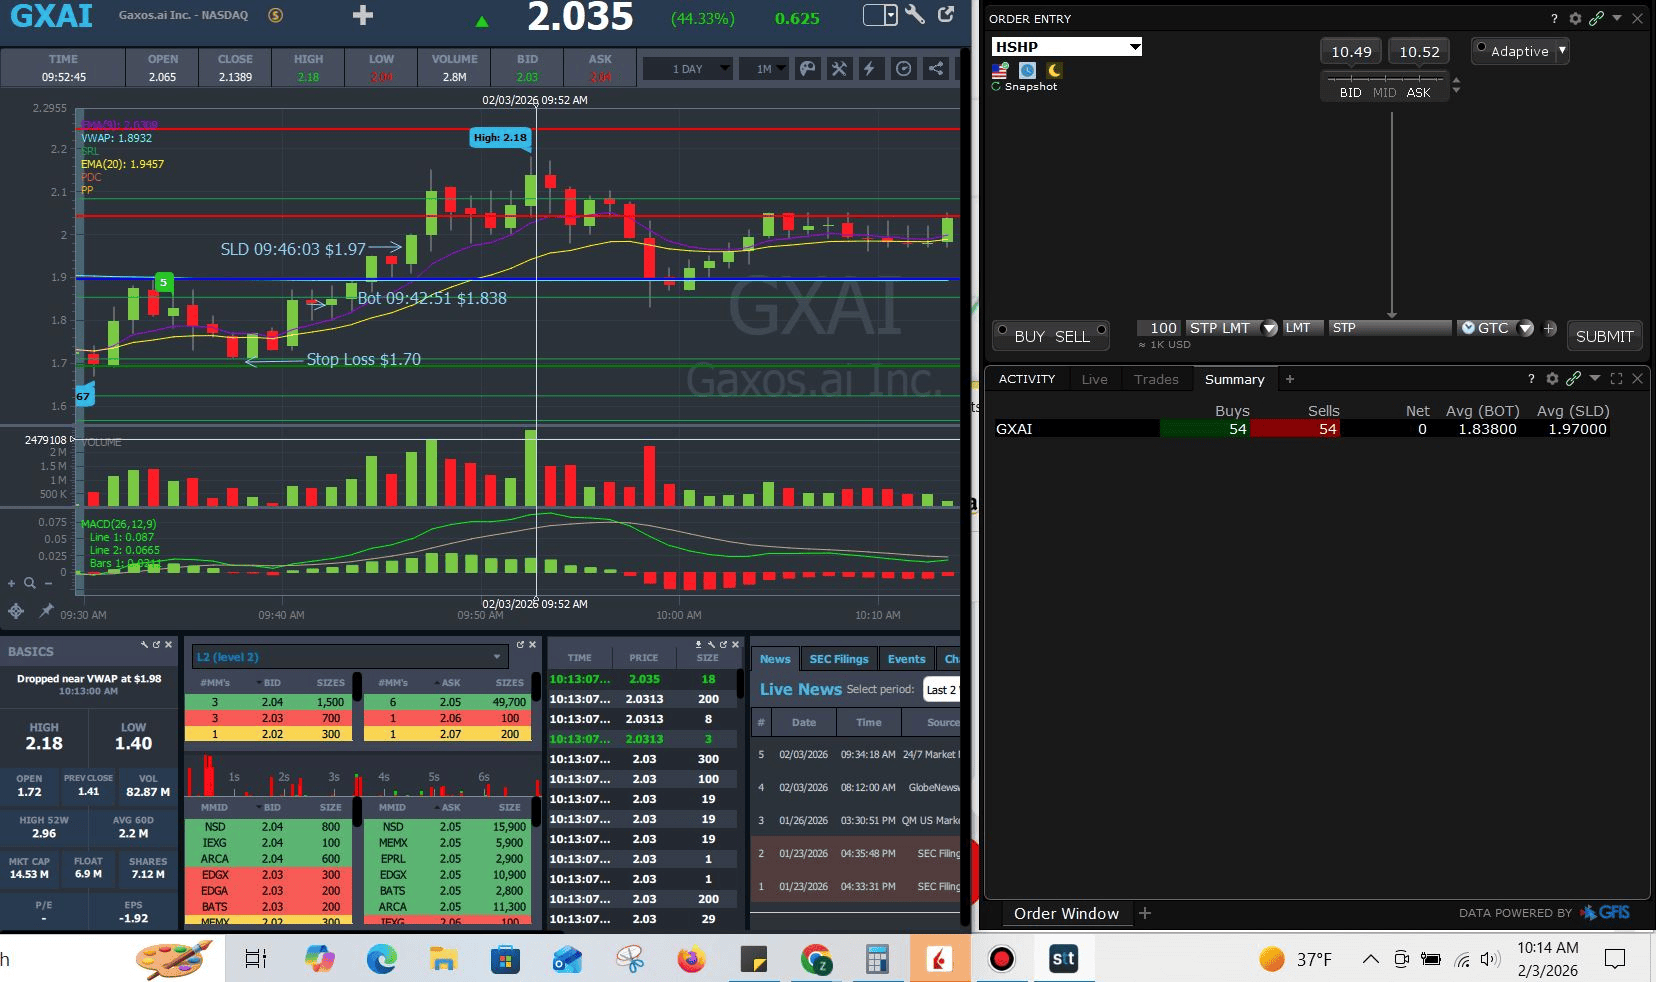Switch to the Trades activity tab
The image size is (1656, 982).
coord(1156,379)
